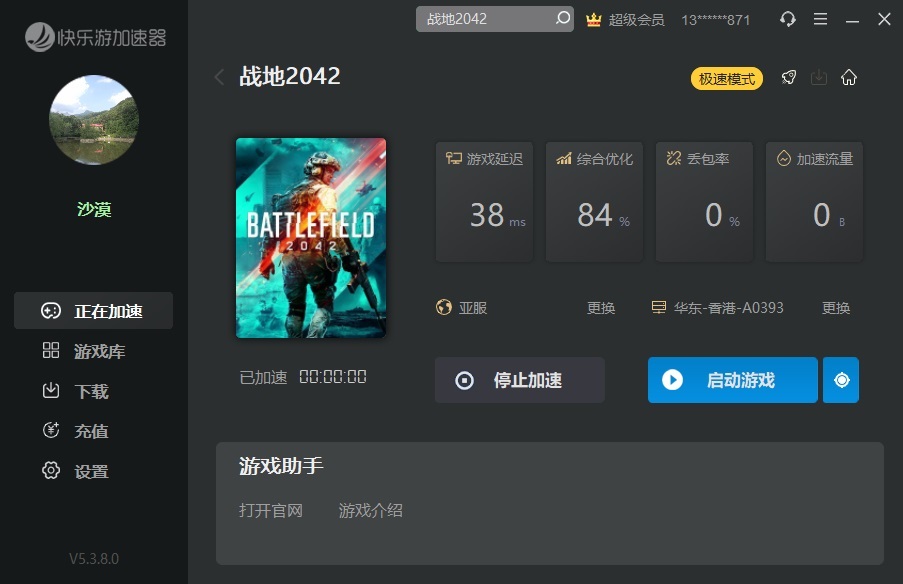Open the hamburger main menu
This screenshot has height=584, width=903.
(820, 19)
